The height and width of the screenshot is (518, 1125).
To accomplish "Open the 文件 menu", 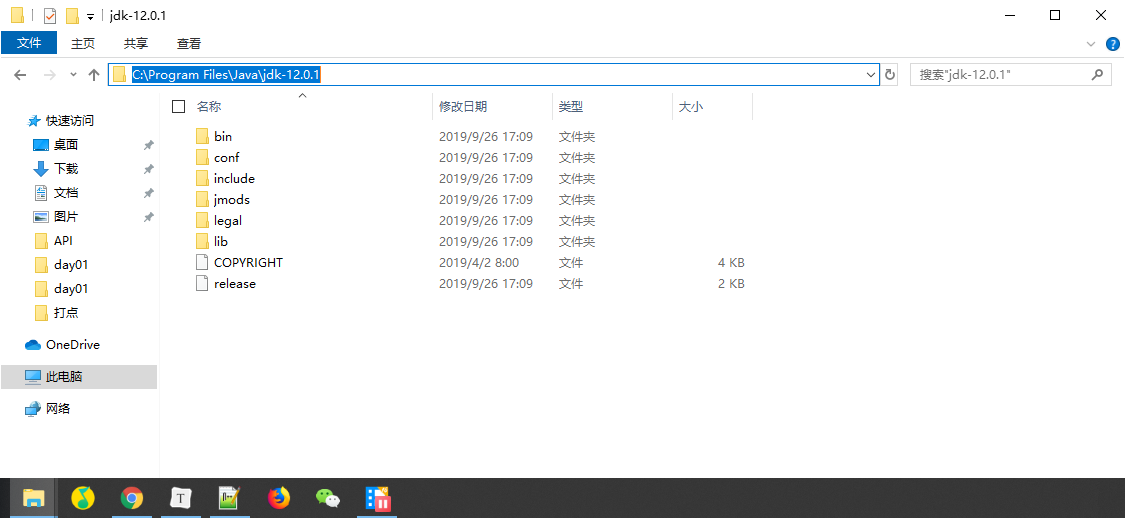I will (x=29, y=43).
